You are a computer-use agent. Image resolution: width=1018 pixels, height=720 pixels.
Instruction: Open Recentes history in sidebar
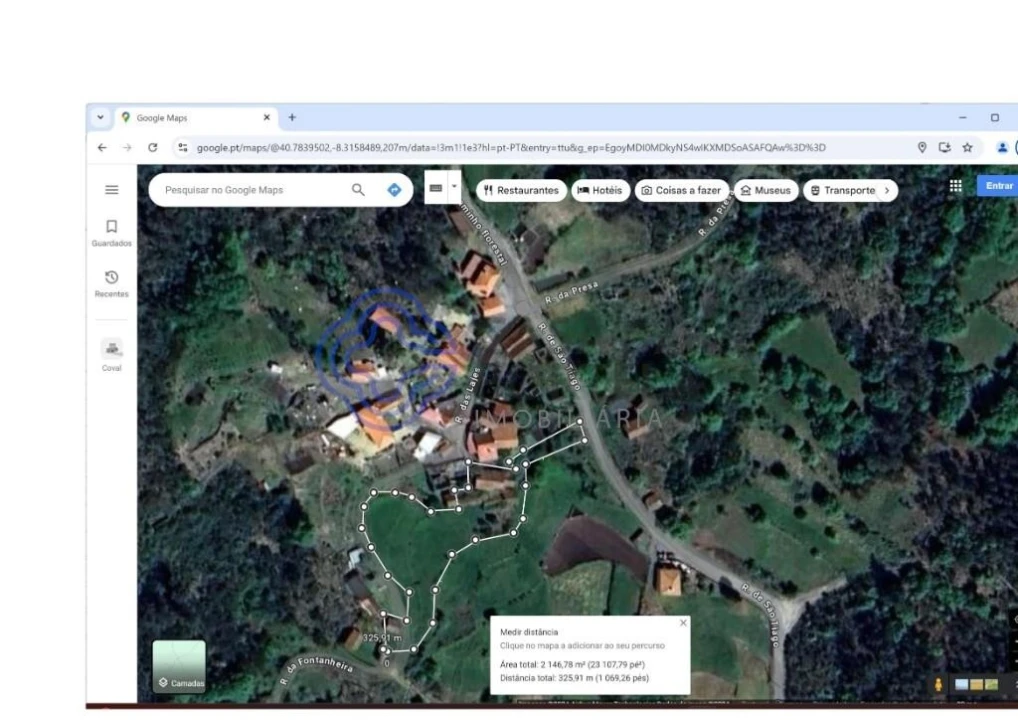(112, 283)
